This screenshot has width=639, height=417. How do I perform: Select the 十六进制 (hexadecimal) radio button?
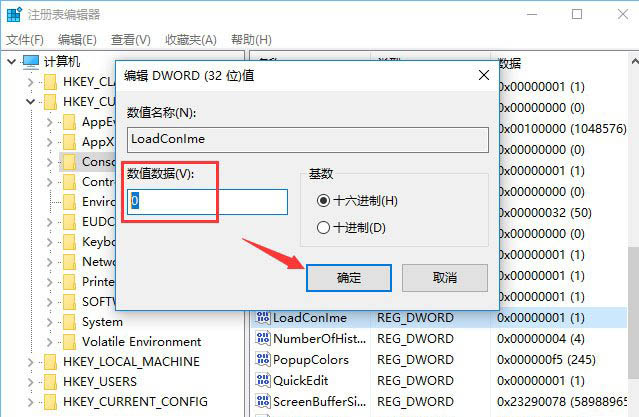(x=322, y=201)
